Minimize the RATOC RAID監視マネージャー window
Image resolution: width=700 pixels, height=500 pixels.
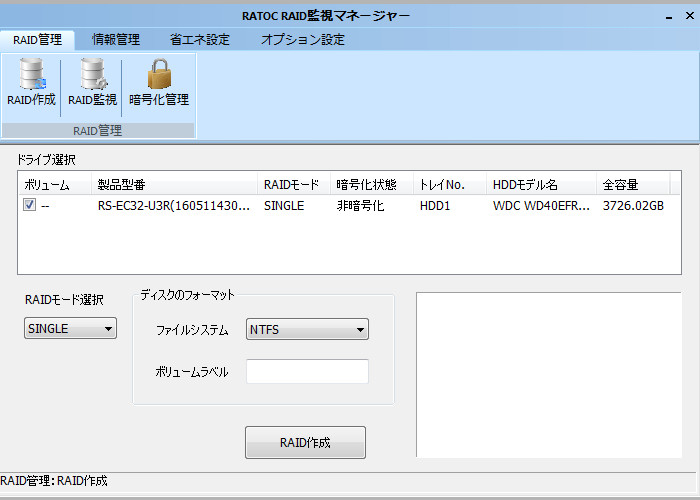click(x=669, y=17)
